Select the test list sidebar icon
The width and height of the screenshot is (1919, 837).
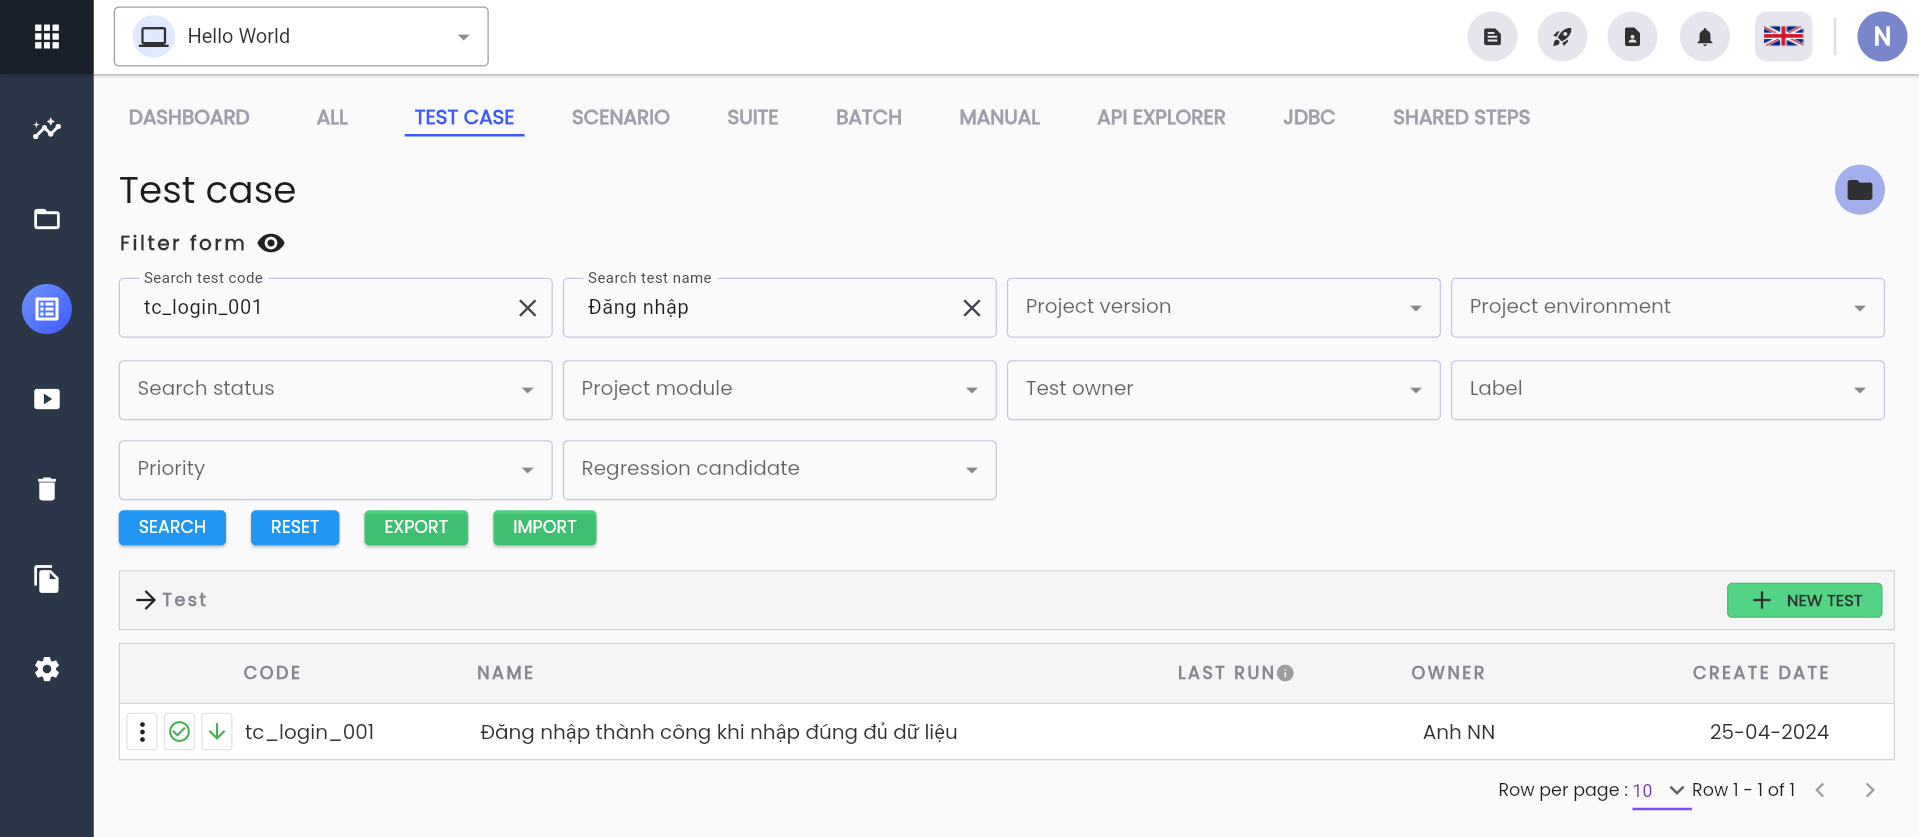[47, 309]
